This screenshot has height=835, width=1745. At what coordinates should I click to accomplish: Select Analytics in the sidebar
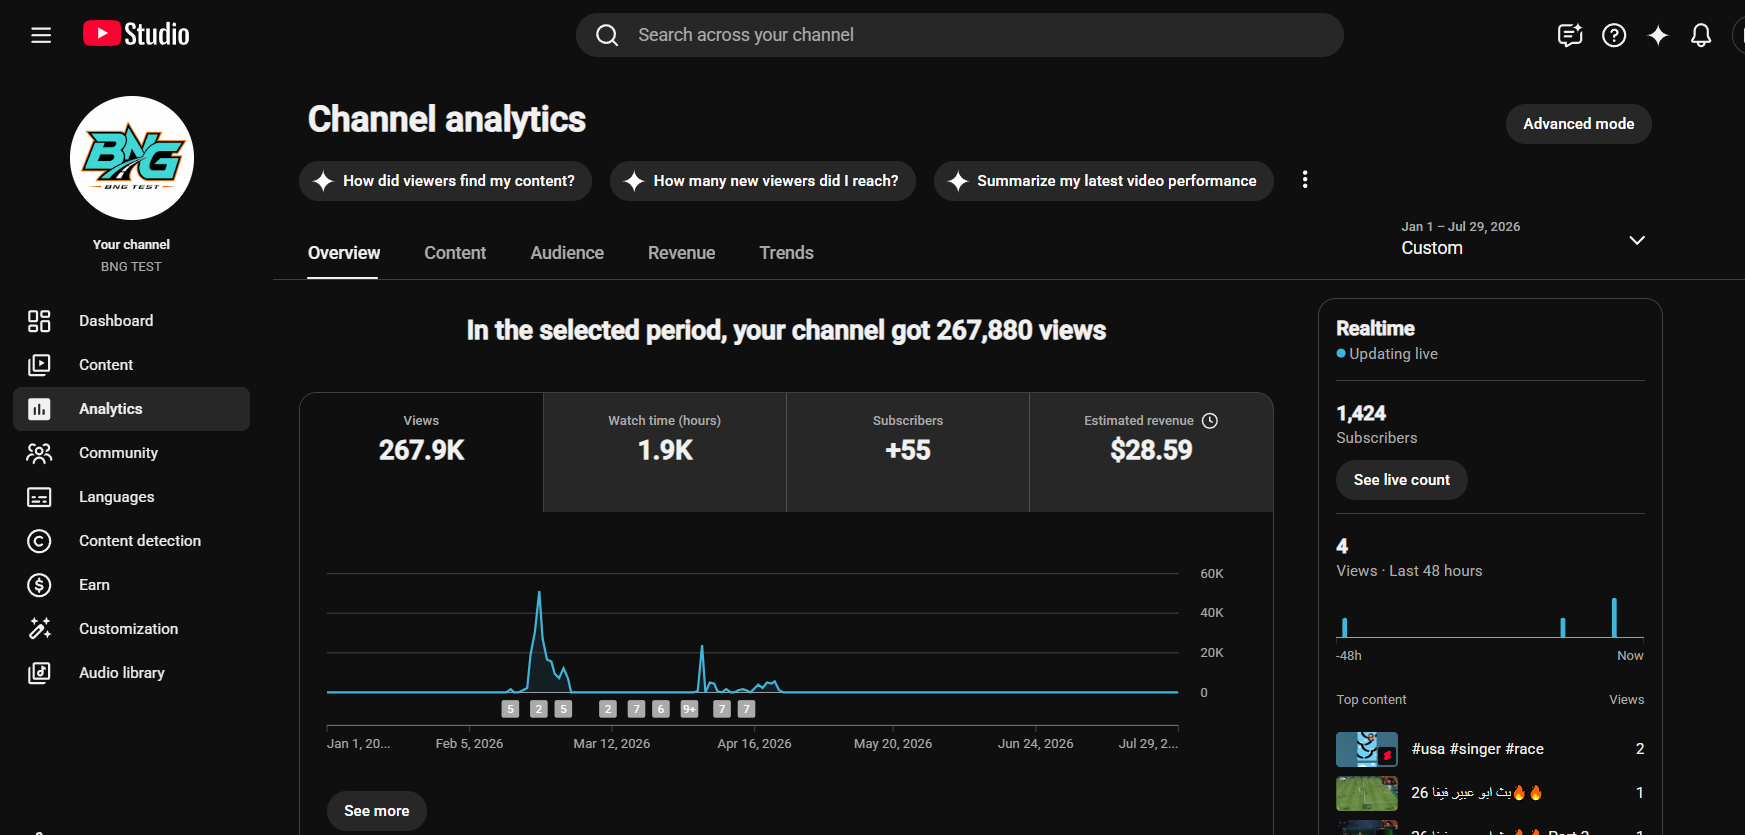(132, 409)
